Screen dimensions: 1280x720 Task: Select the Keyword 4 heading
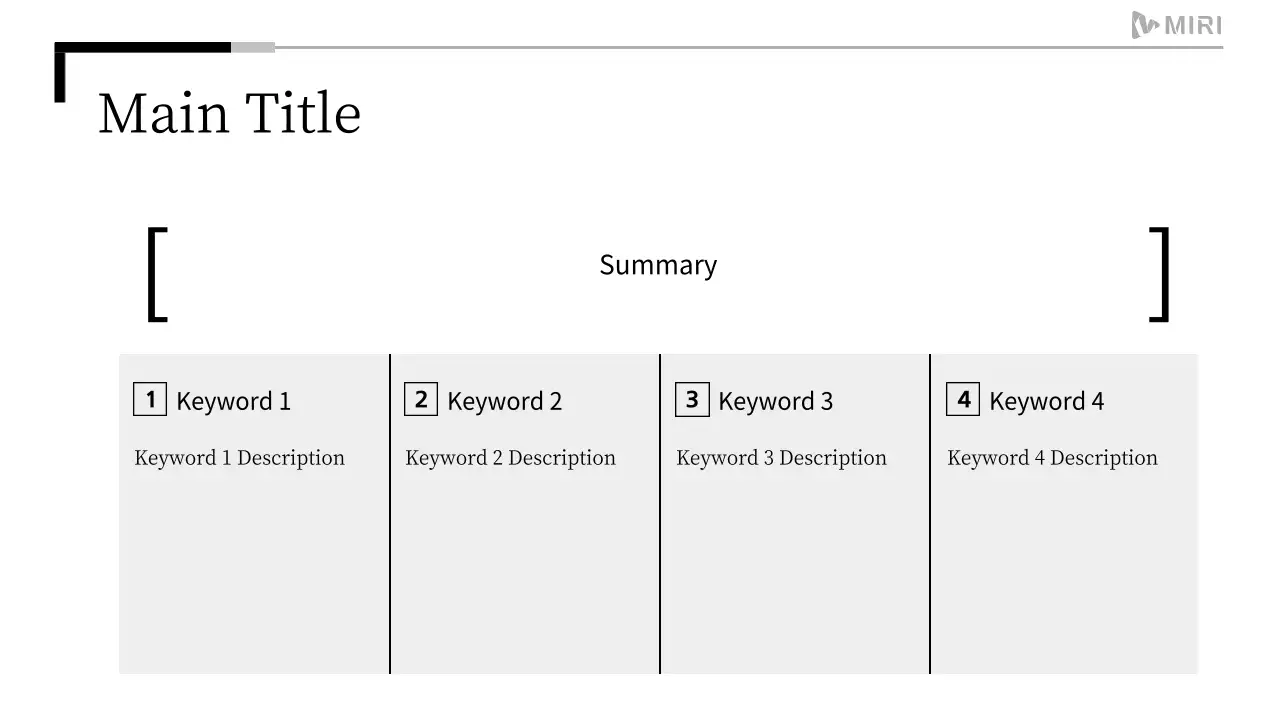[1046, 402]
